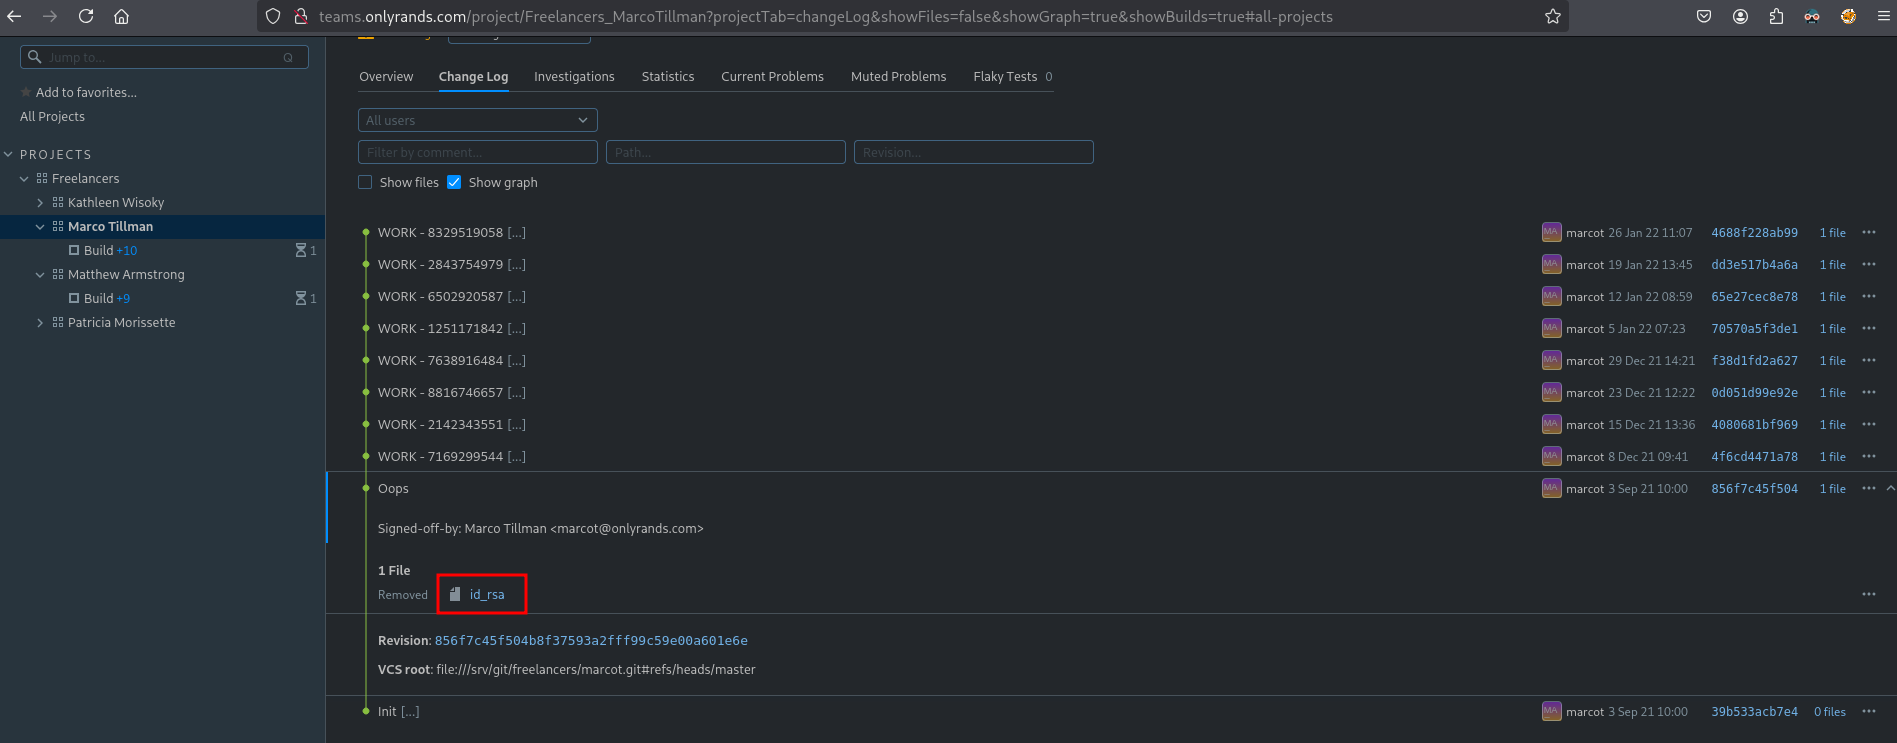The image size is (1897, 743).
Task: Open the Current Problems tab
Action: (x=772, y=76)
